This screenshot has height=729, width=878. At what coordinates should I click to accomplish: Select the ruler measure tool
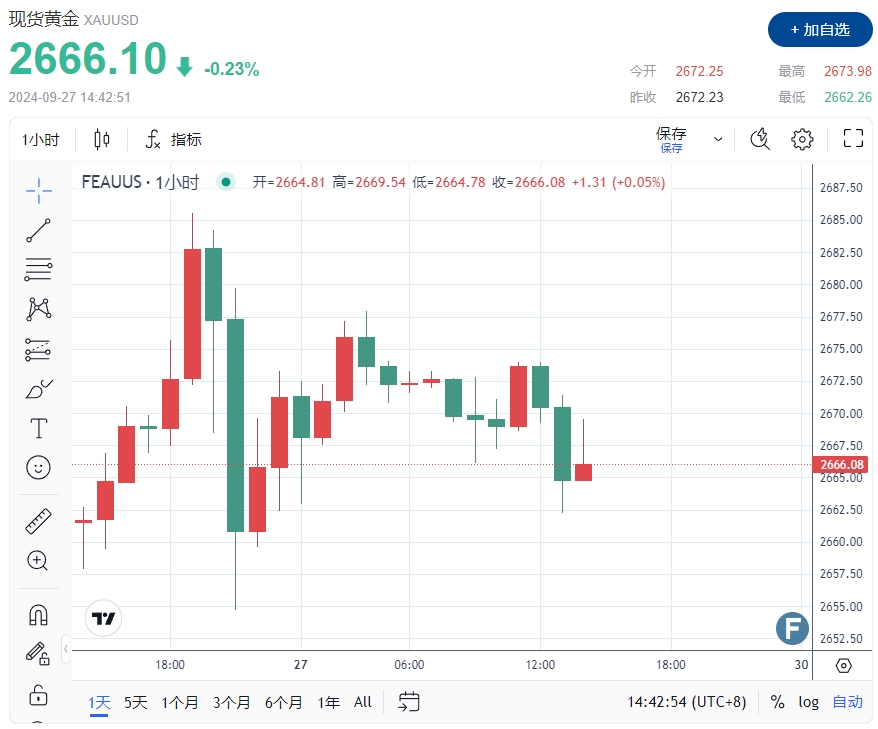tap(38, 521)
